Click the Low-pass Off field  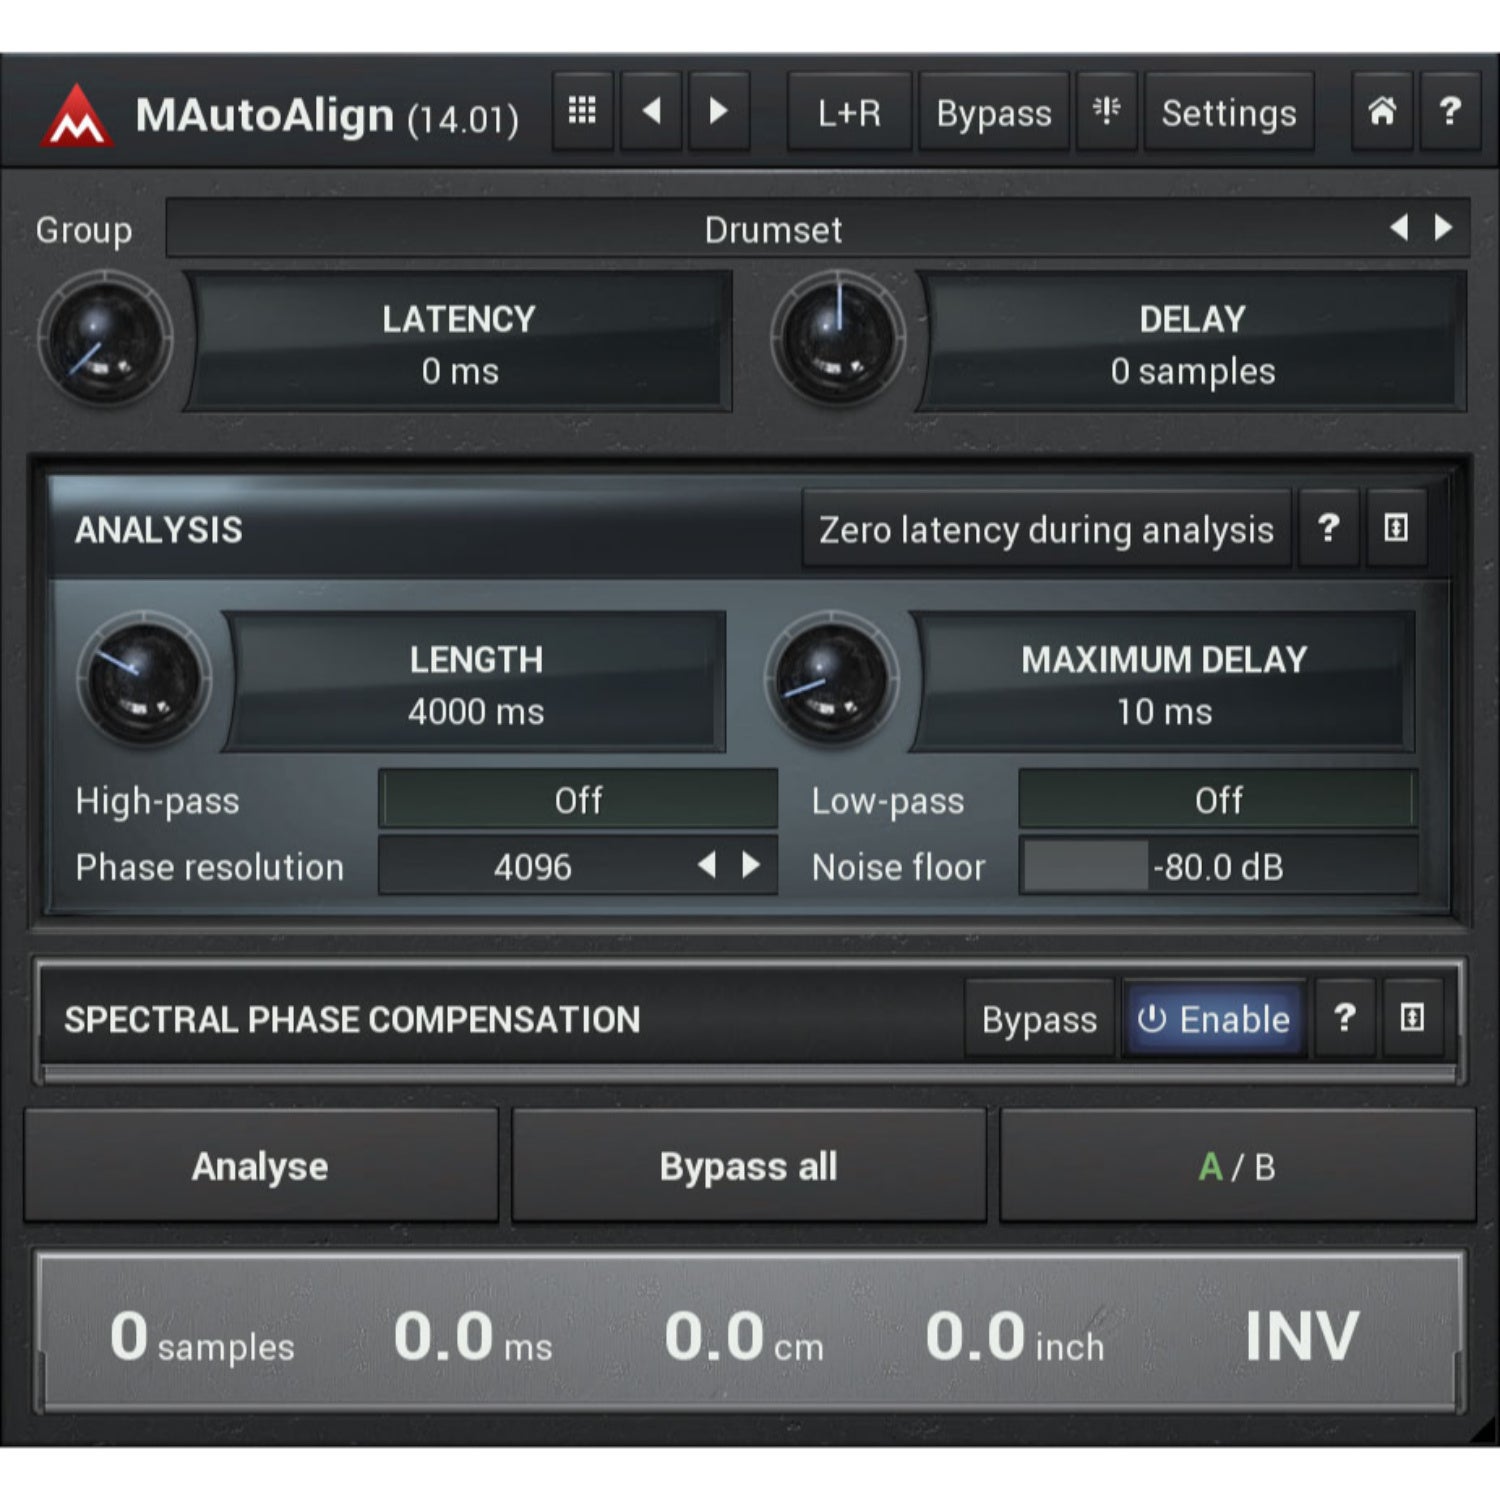click(x=1218, y=799)
